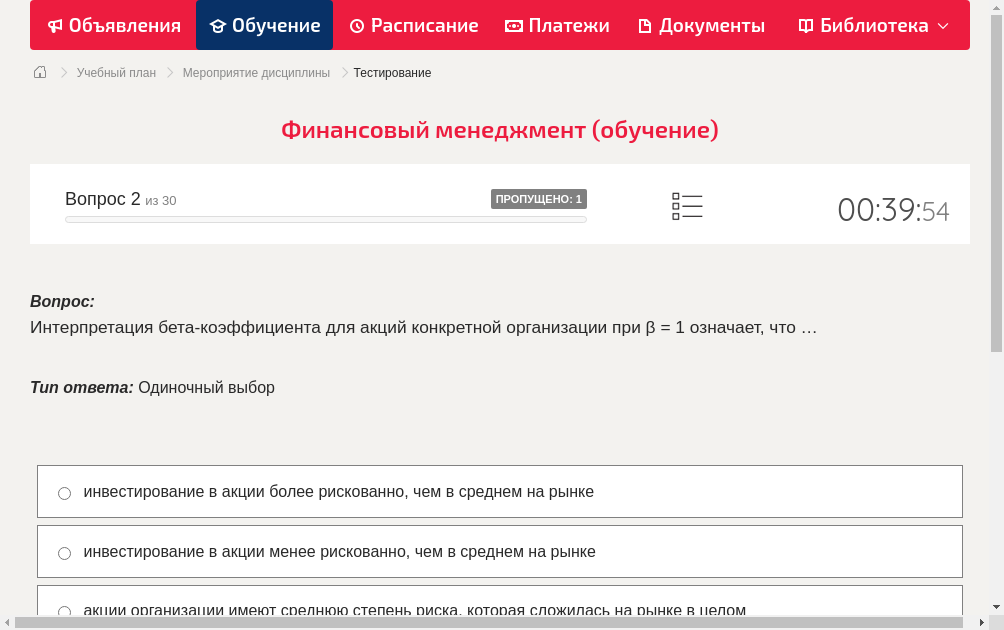Click the Тестирование breadcrumb

click(x=391, y=72)
